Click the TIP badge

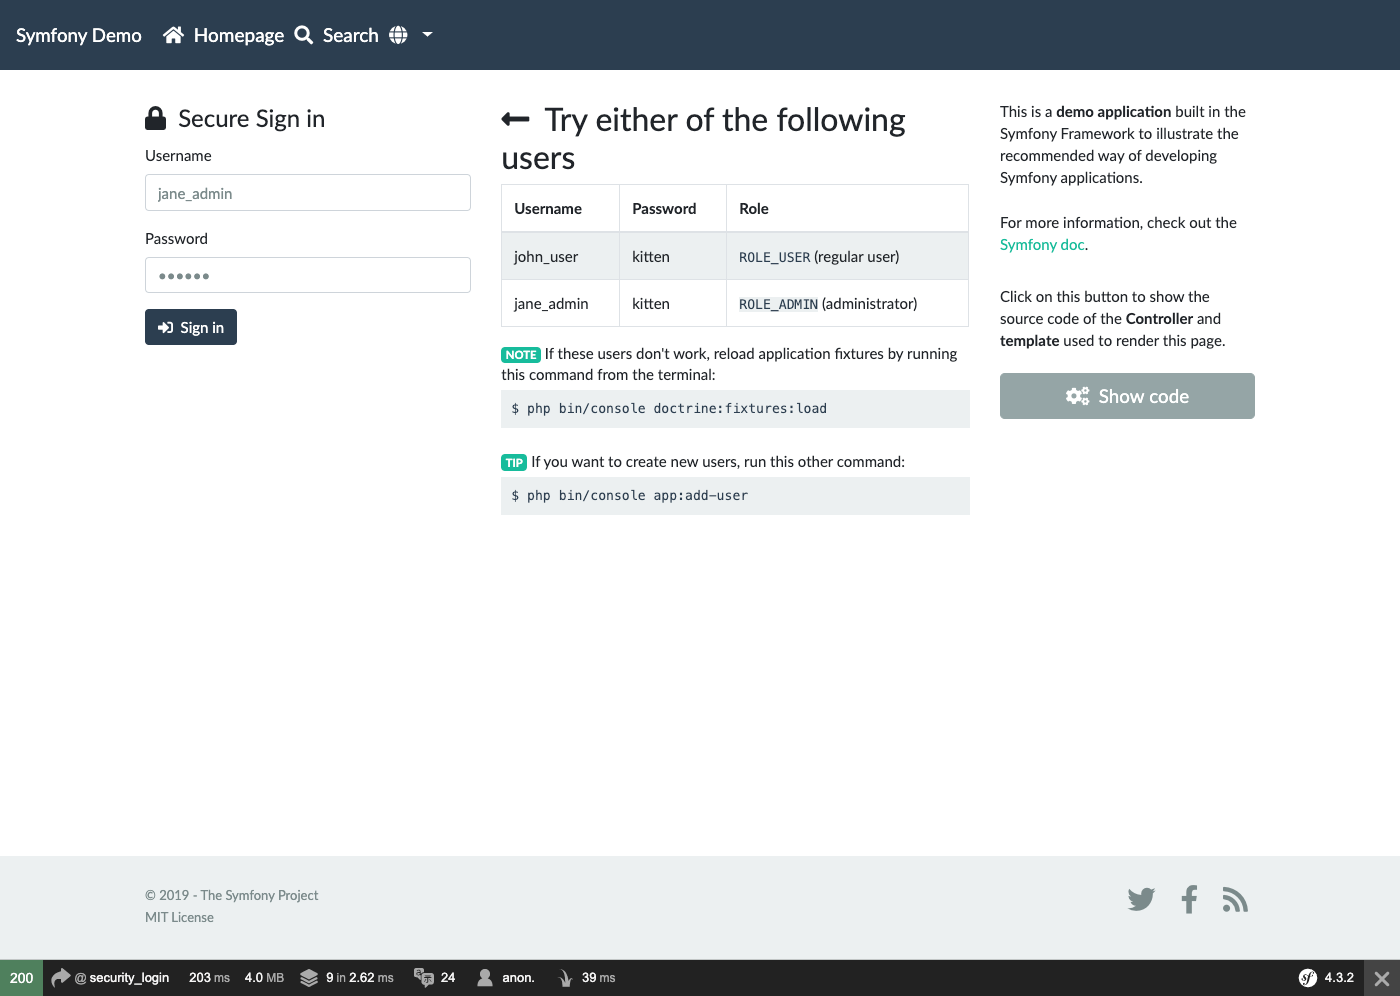pyautogui.click(x=514, y=462)
